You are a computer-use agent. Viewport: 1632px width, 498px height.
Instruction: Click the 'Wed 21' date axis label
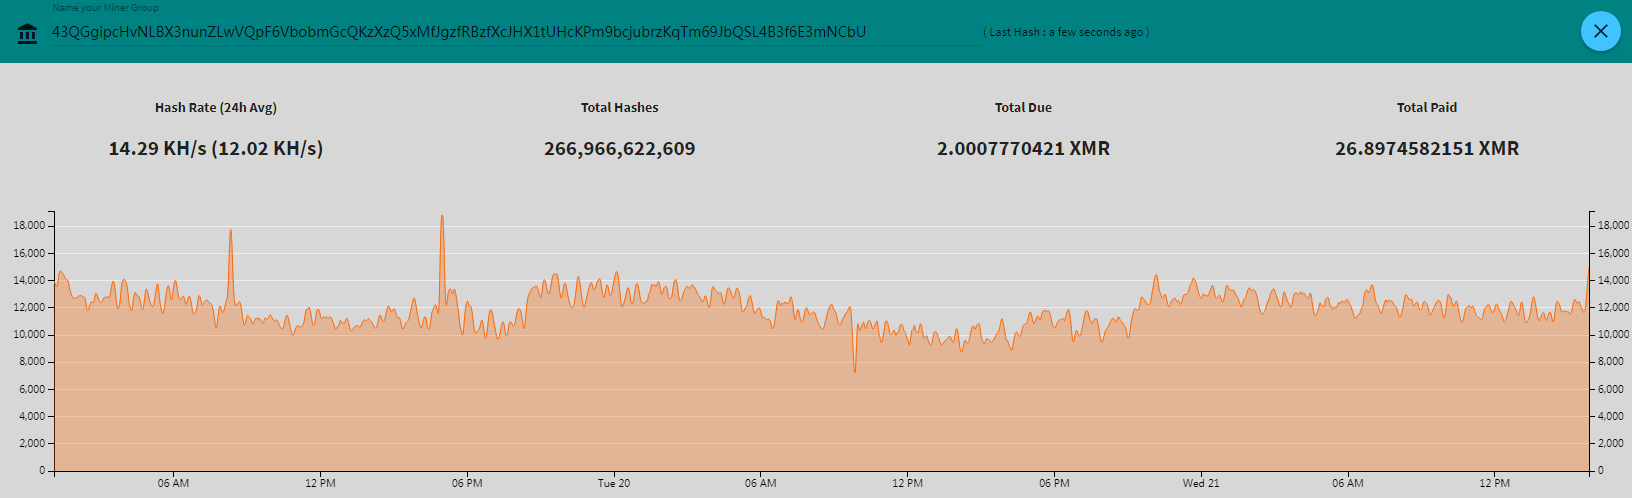tap(1201, 484)
